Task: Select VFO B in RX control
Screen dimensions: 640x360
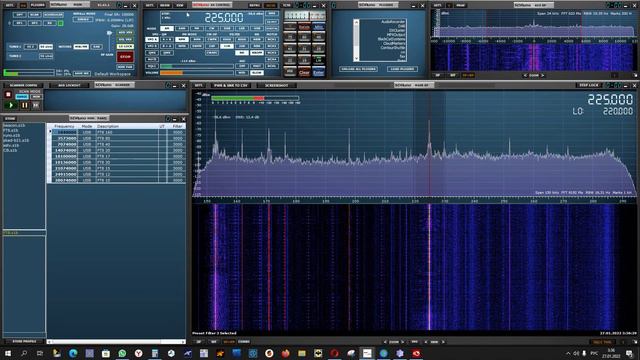Action: [x=152, y=46]
